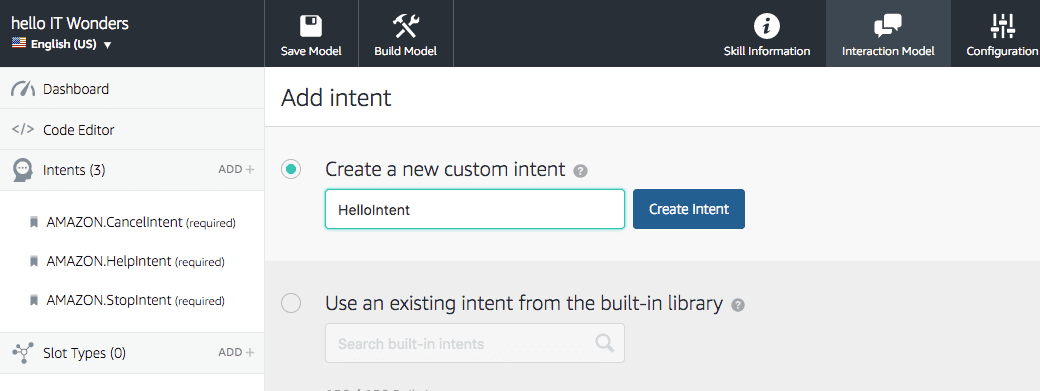Click help icon next to built-in library heading
The height and width of the screenshot is (391, 1040).
(x=738, y=305)
